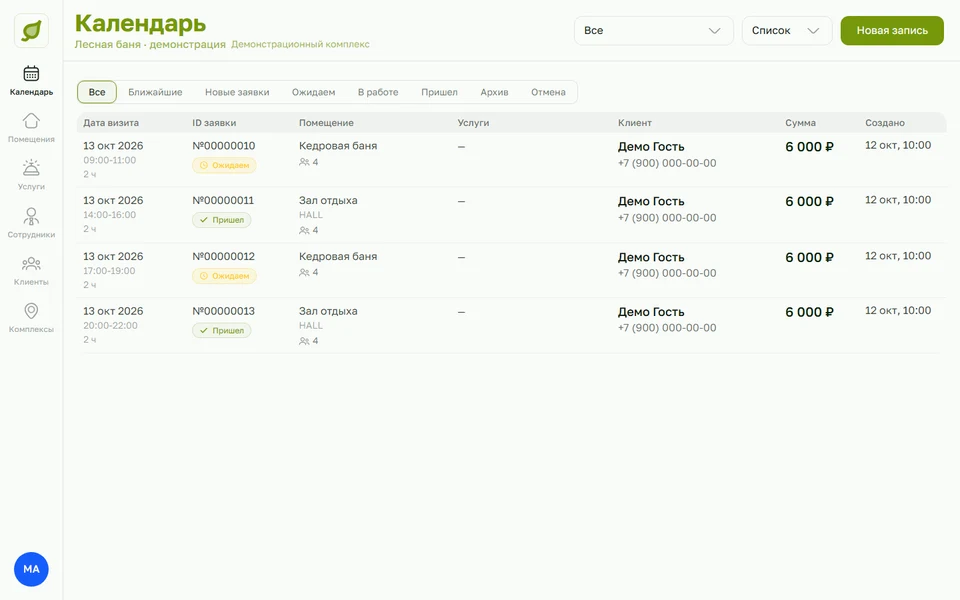Switch to the В работе tab
The image size is (960, 600).
(378, 92)
